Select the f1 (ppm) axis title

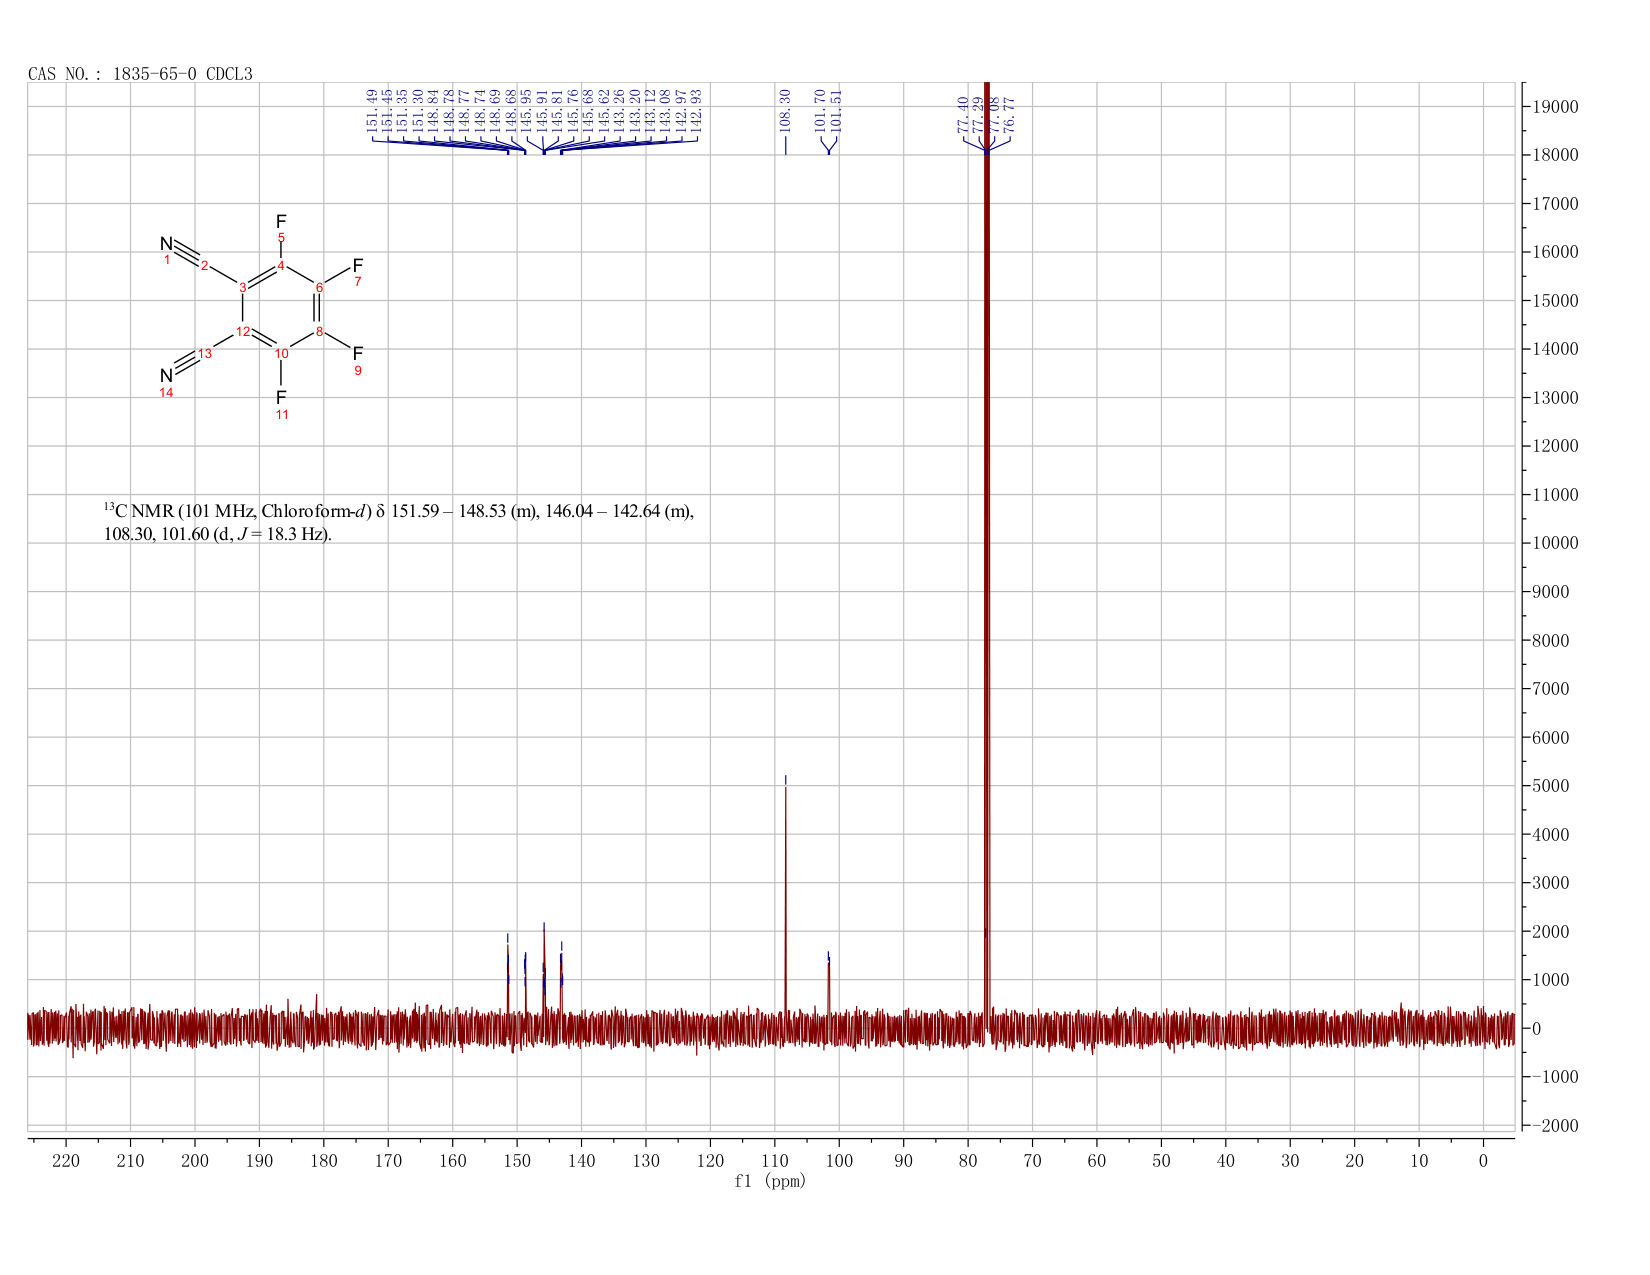770,1181
